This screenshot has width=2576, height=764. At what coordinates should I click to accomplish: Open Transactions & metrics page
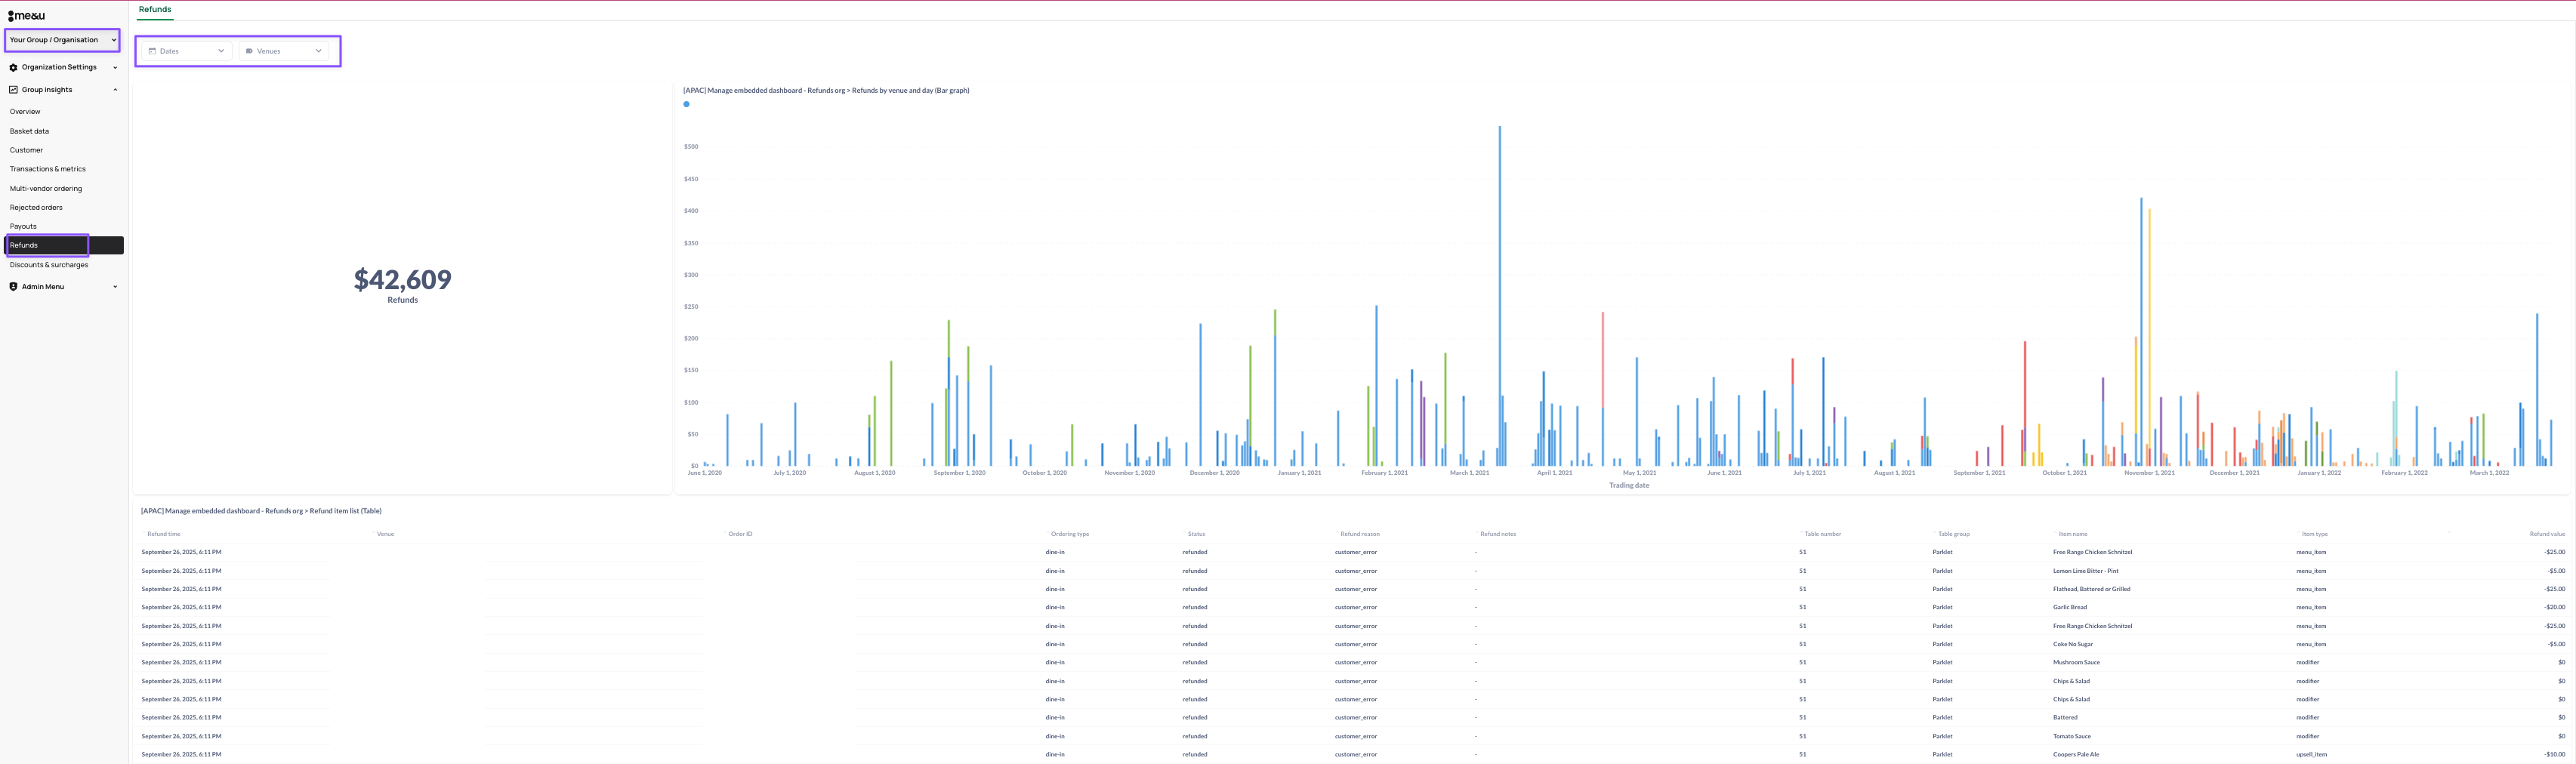point(48,169)
